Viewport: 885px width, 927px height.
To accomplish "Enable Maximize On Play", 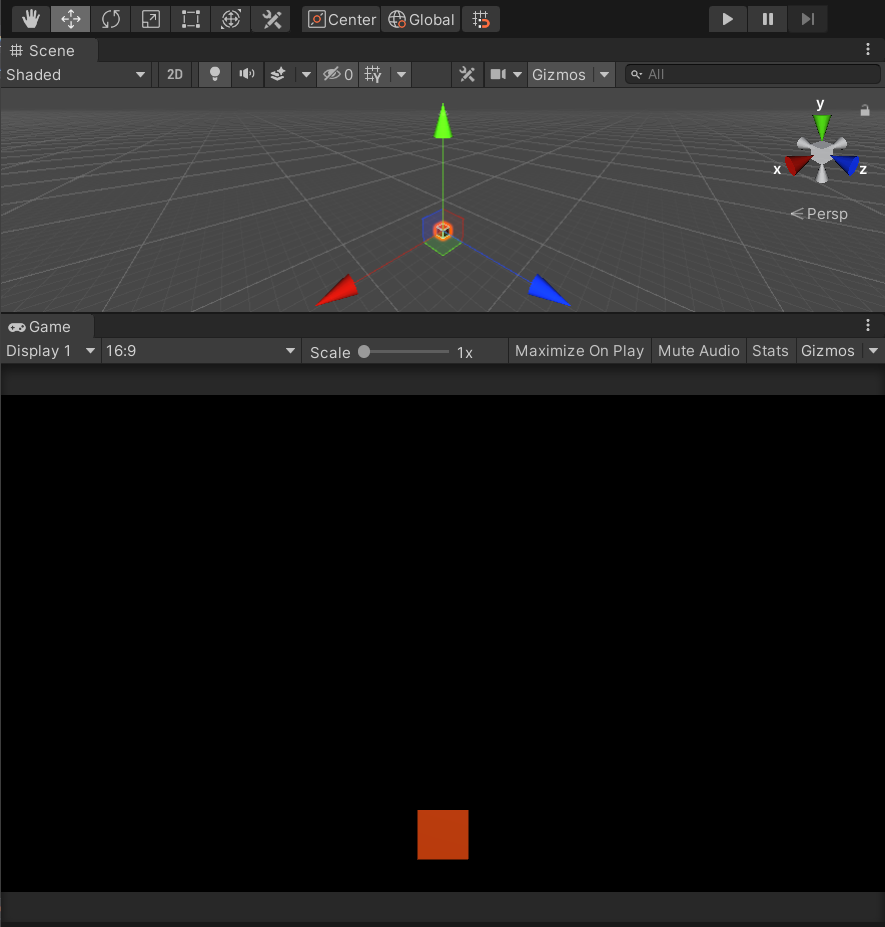I will (x=579, y=350).
